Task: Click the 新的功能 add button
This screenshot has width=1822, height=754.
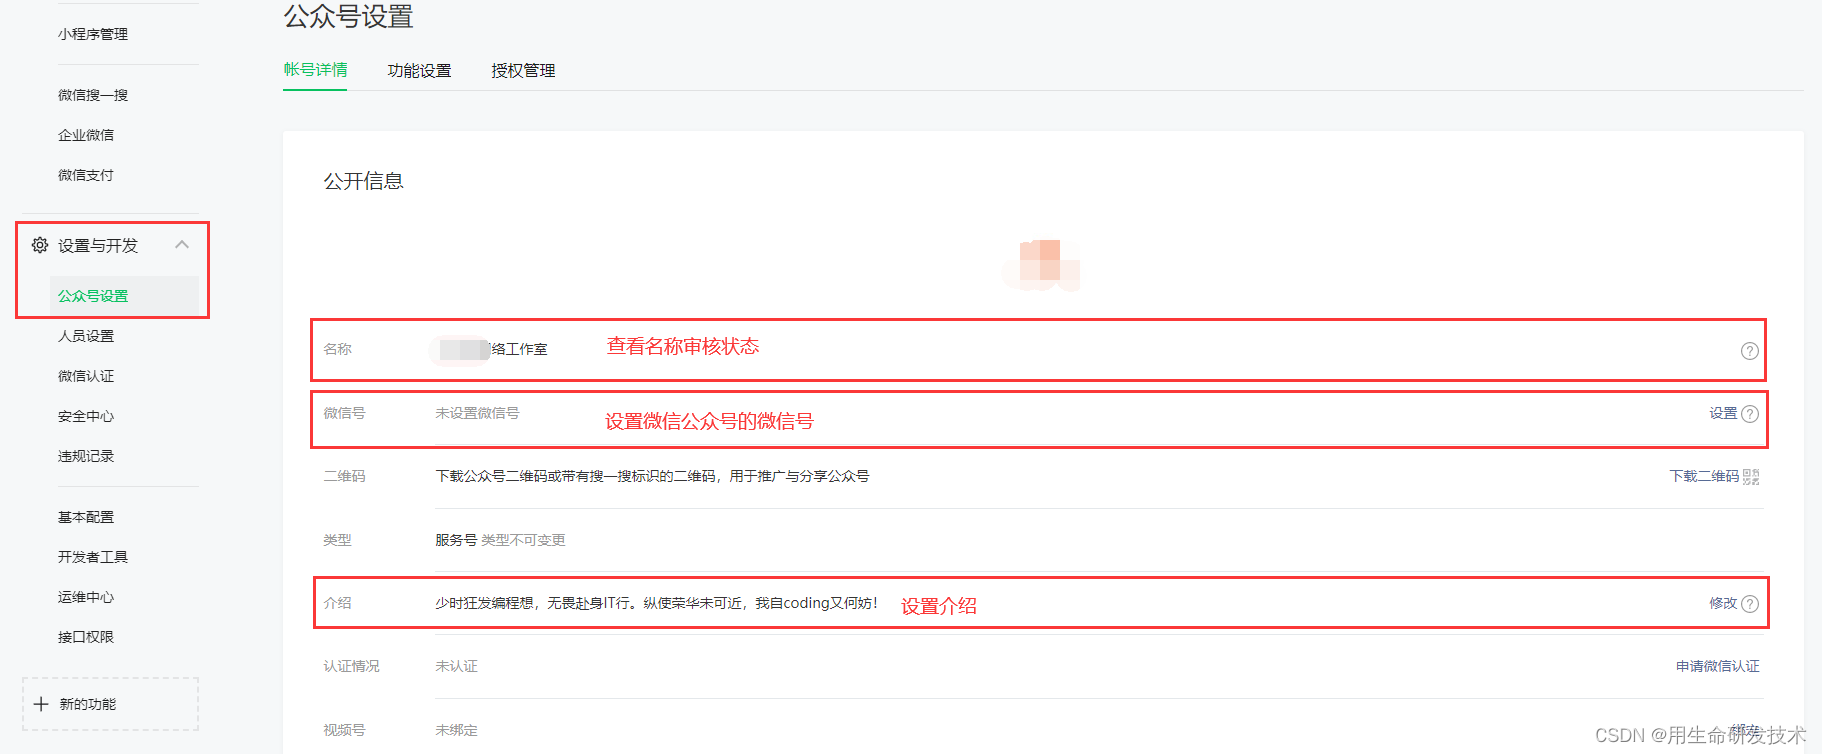Action: (x=110, y=704)
